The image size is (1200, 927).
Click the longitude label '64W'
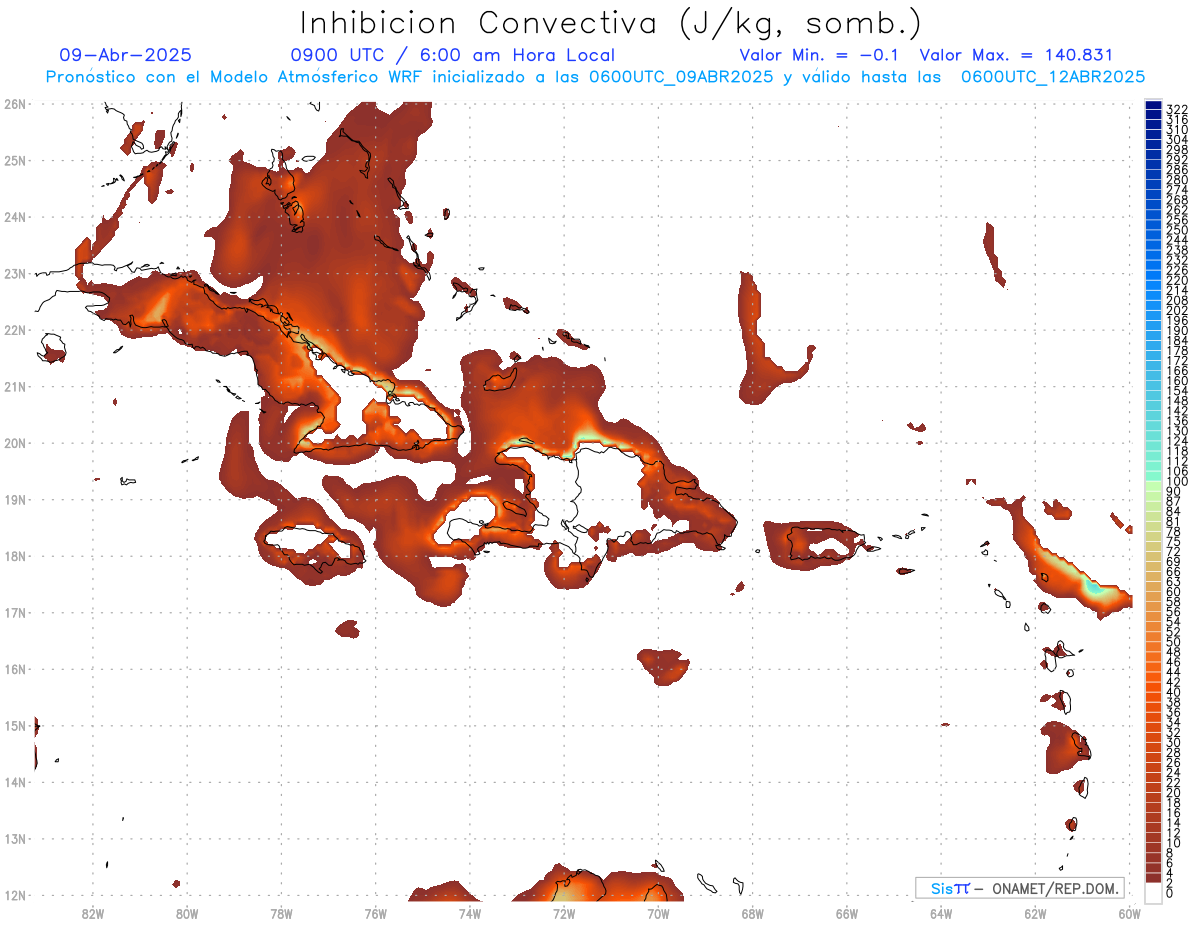941,913
